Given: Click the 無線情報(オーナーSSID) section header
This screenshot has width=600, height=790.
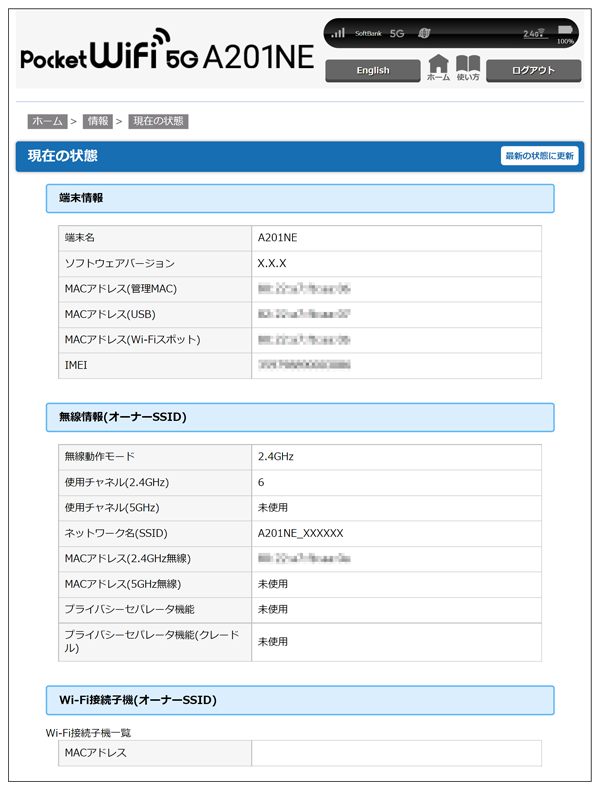Looking at the screenshot, I should pos(299,417).
